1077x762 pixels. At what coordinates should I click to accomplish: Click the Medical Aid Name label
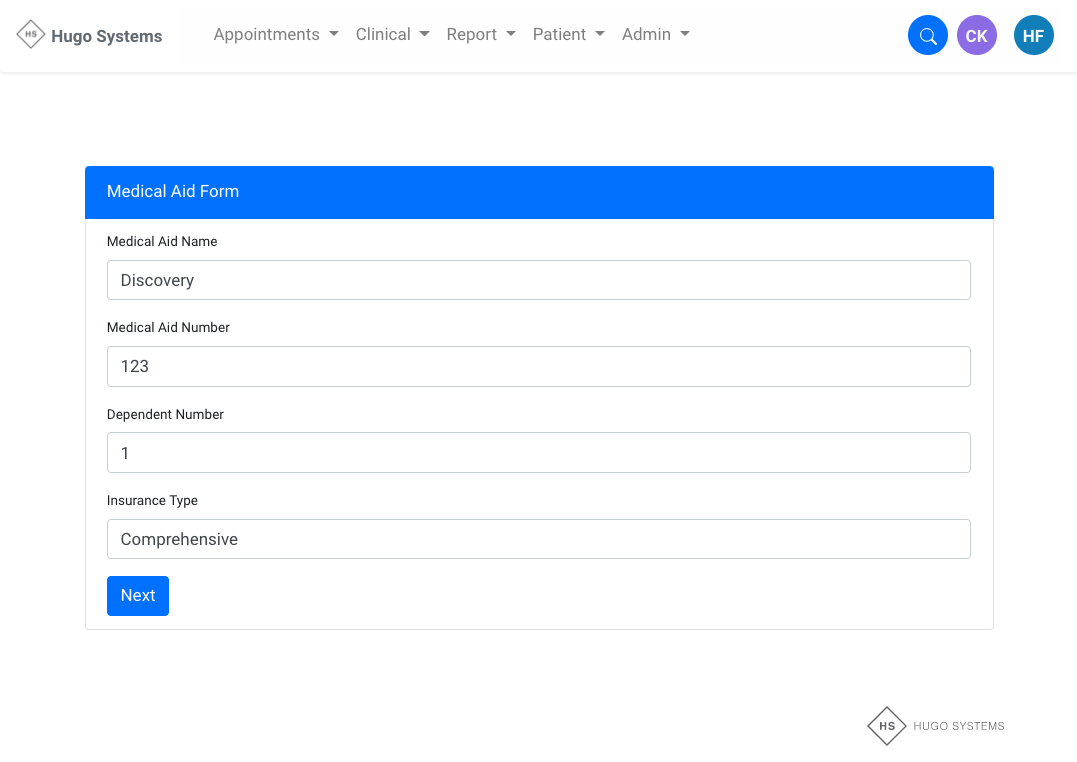pos(162,241)
